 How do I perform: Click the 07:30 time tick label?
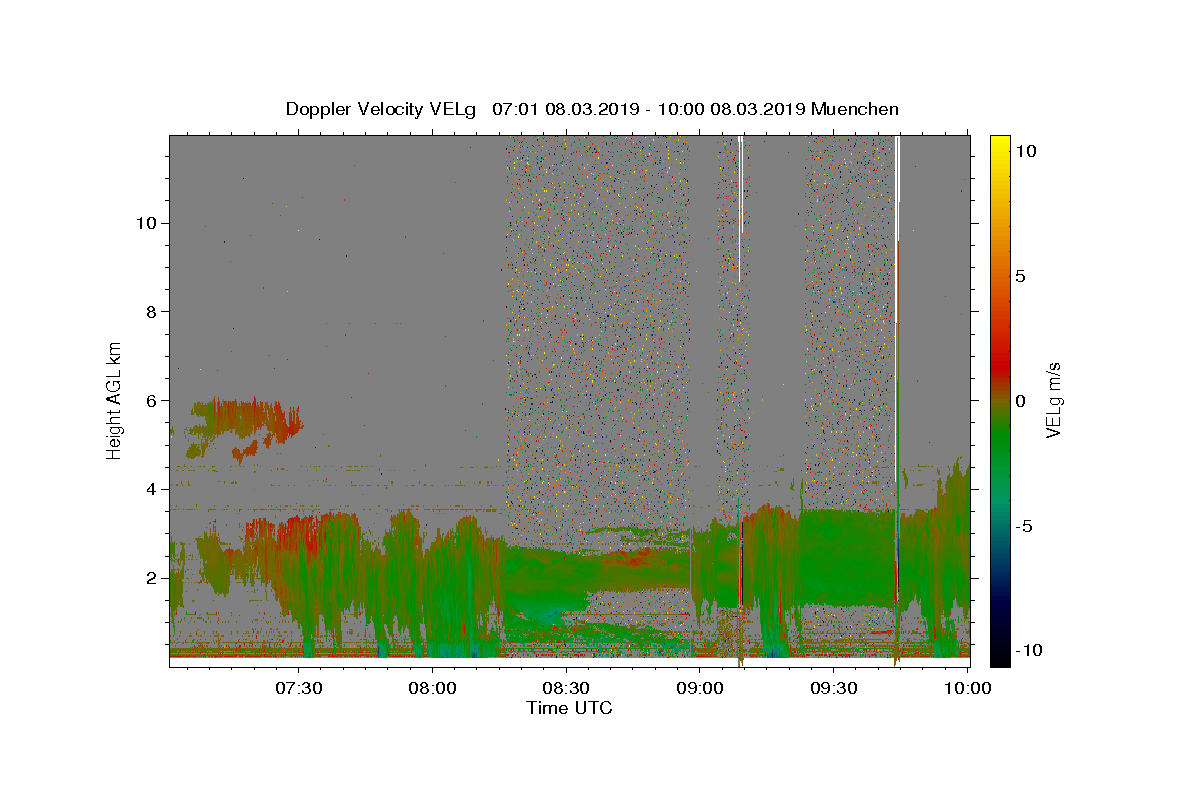299,688
